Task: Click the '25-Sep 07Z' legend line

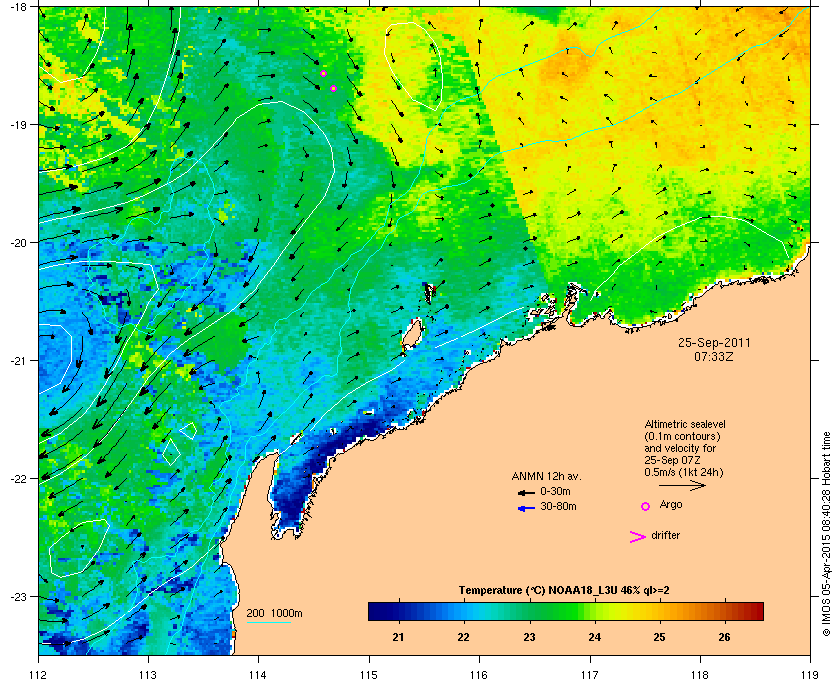Action: point(672,460)
